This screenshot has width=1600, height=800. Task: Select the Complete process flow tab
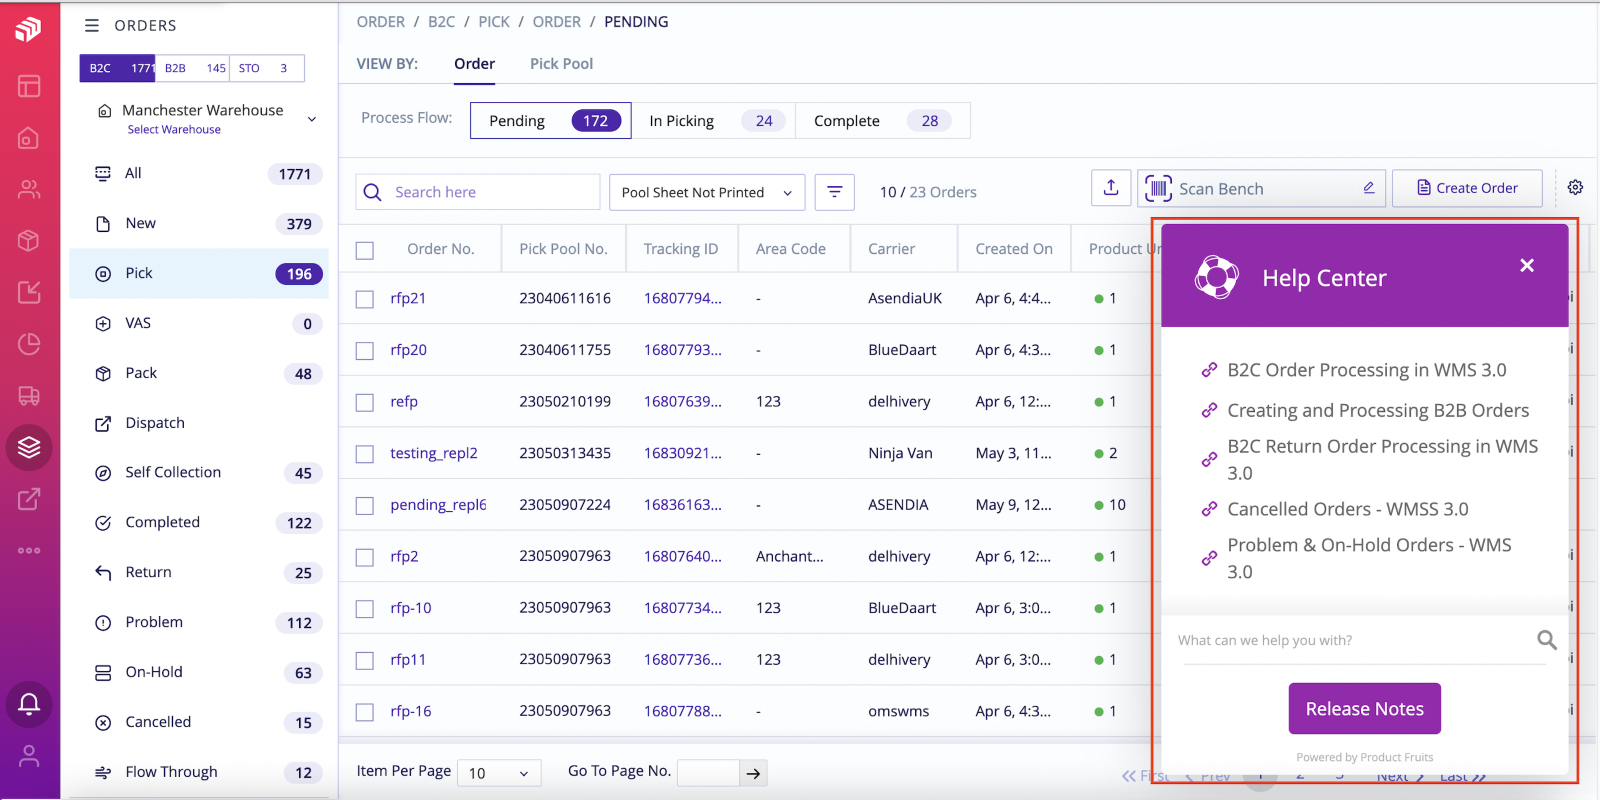click(x=882, y=121)
